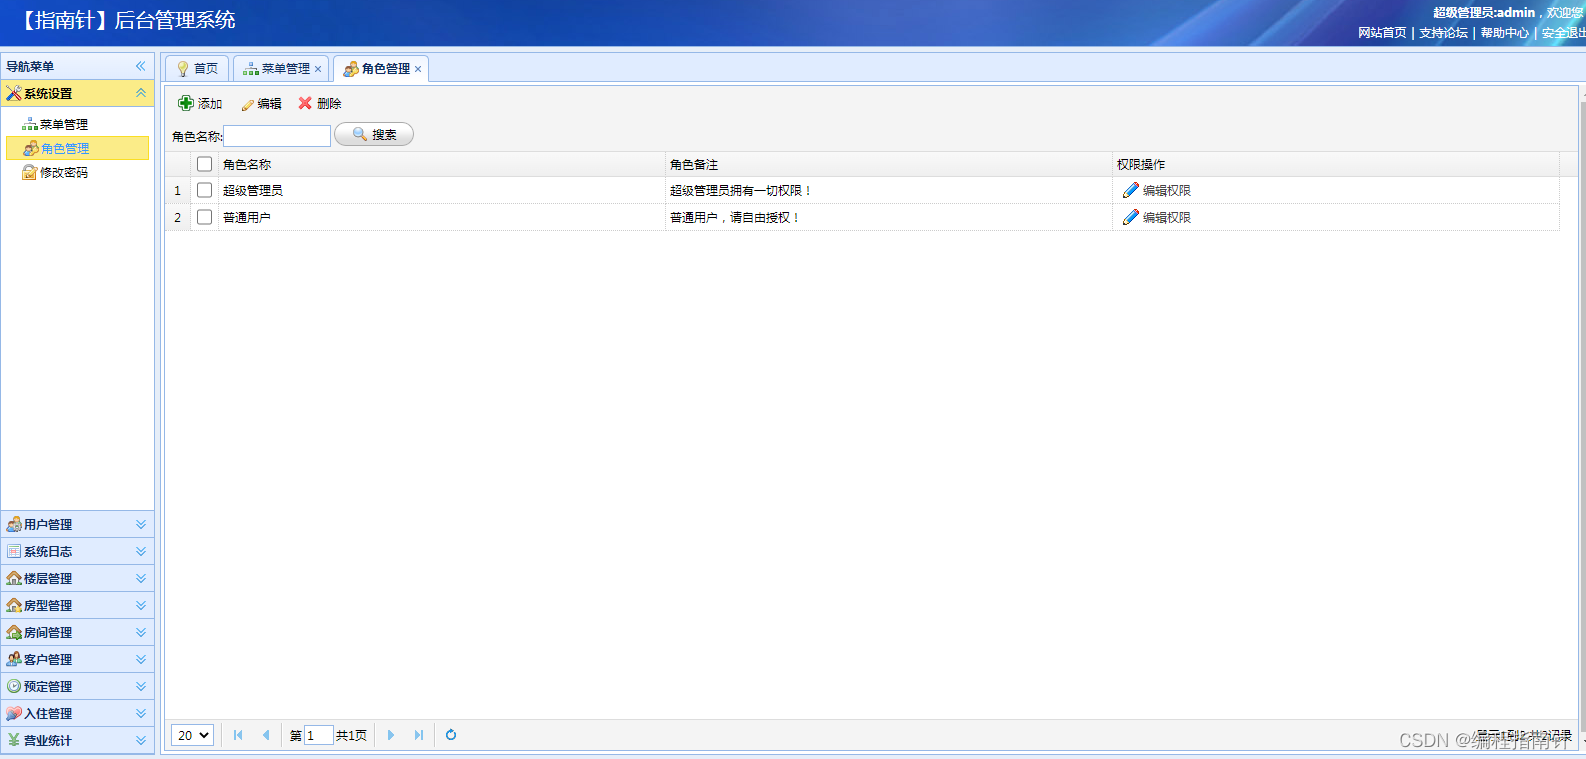Click the 系统日志 panel icon

click(x=14, y=551)
